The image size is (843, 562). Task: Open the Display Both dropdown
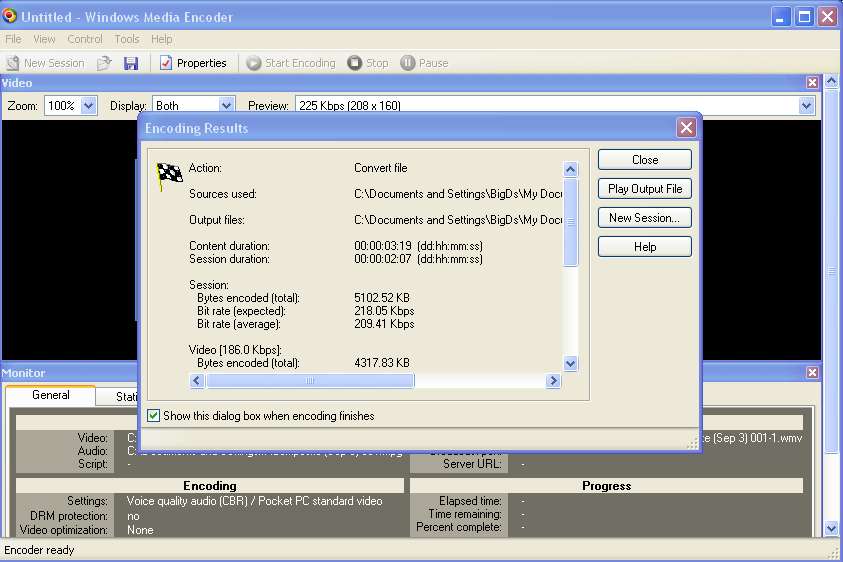[x=226, y=105]
